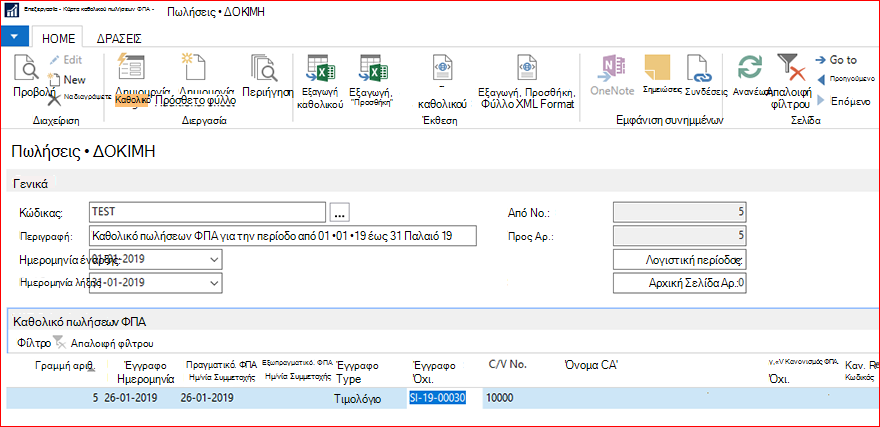Select the line number 5 cell
Screen dimensions: 880x427
tap(95, 398)
